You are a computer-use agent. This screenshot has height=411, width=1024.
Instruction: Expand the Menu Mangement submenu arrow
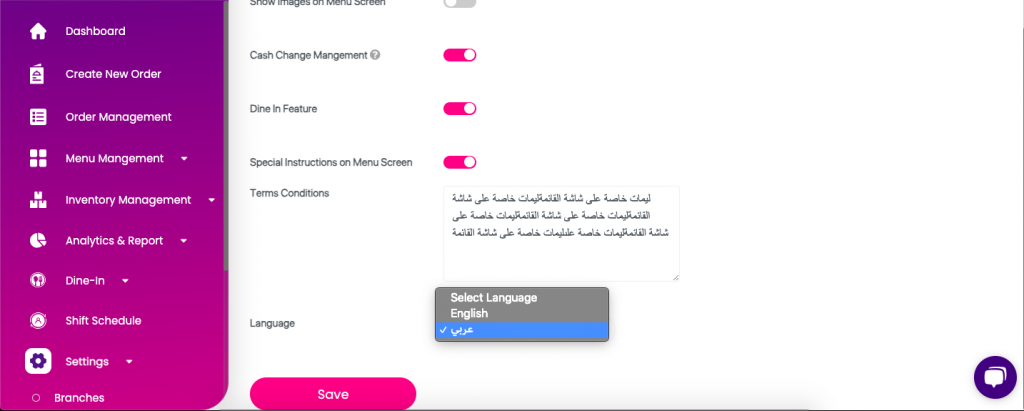[184, 158]
